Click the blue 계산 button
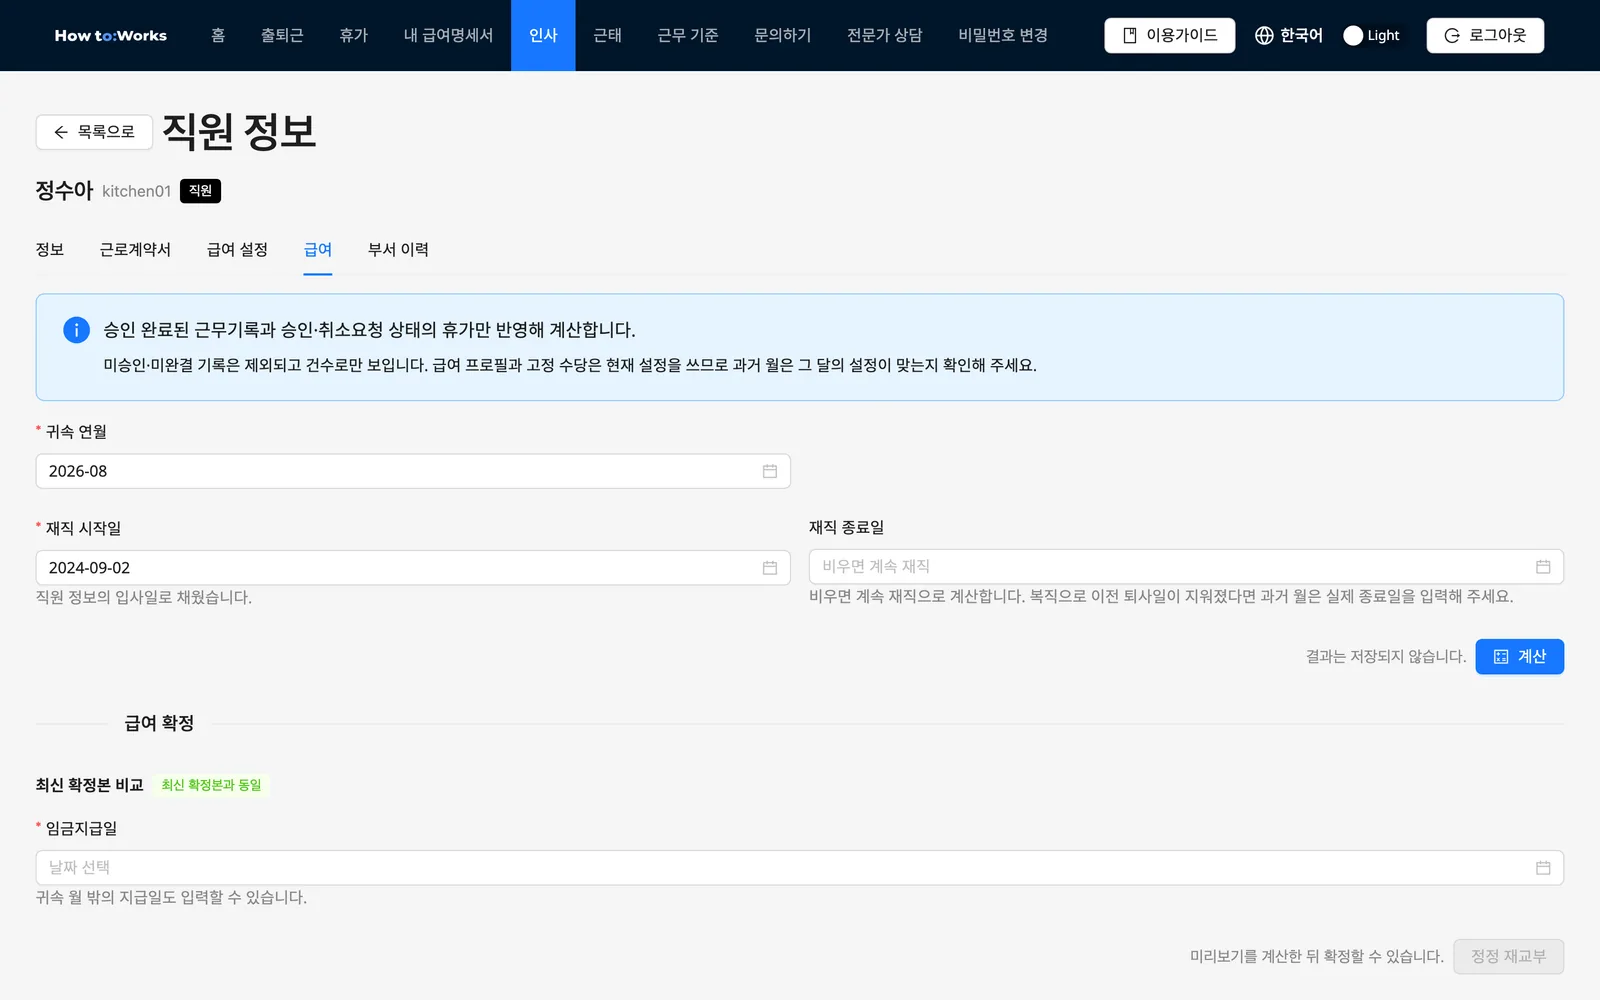The image size is (1600, 1000). [1519, 657]
